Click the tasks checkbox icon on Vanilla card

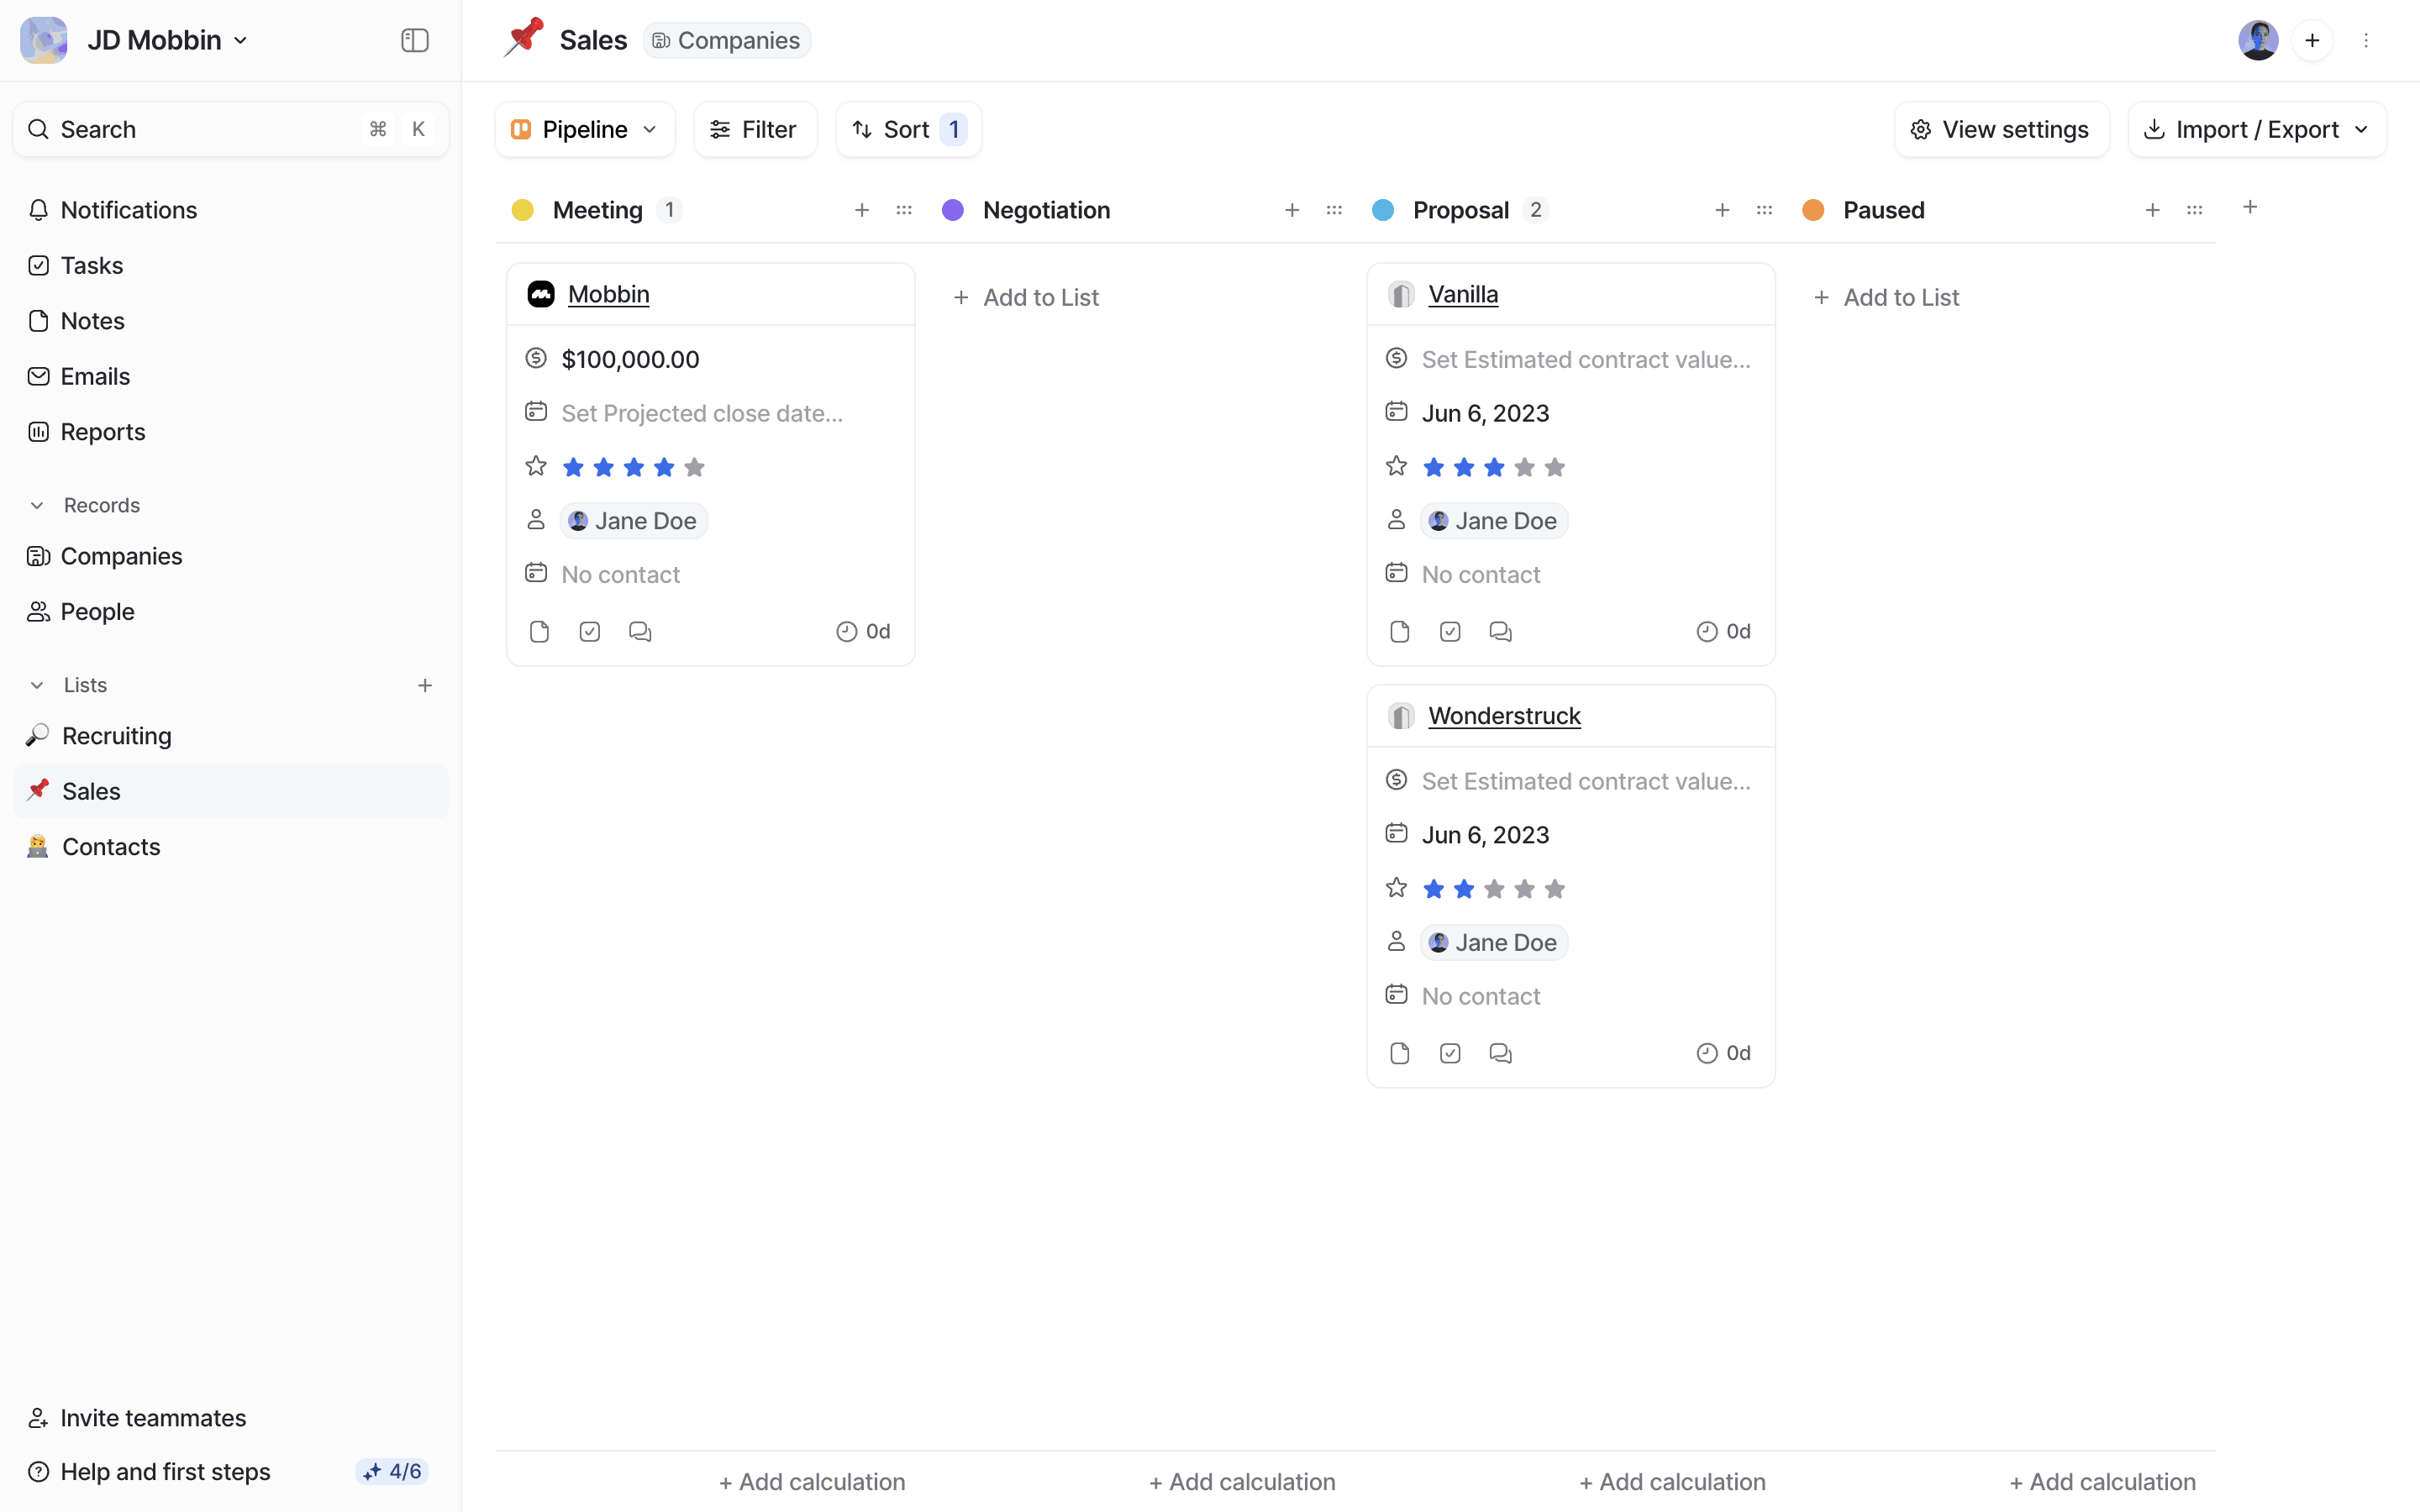(x=1450, y=631)
